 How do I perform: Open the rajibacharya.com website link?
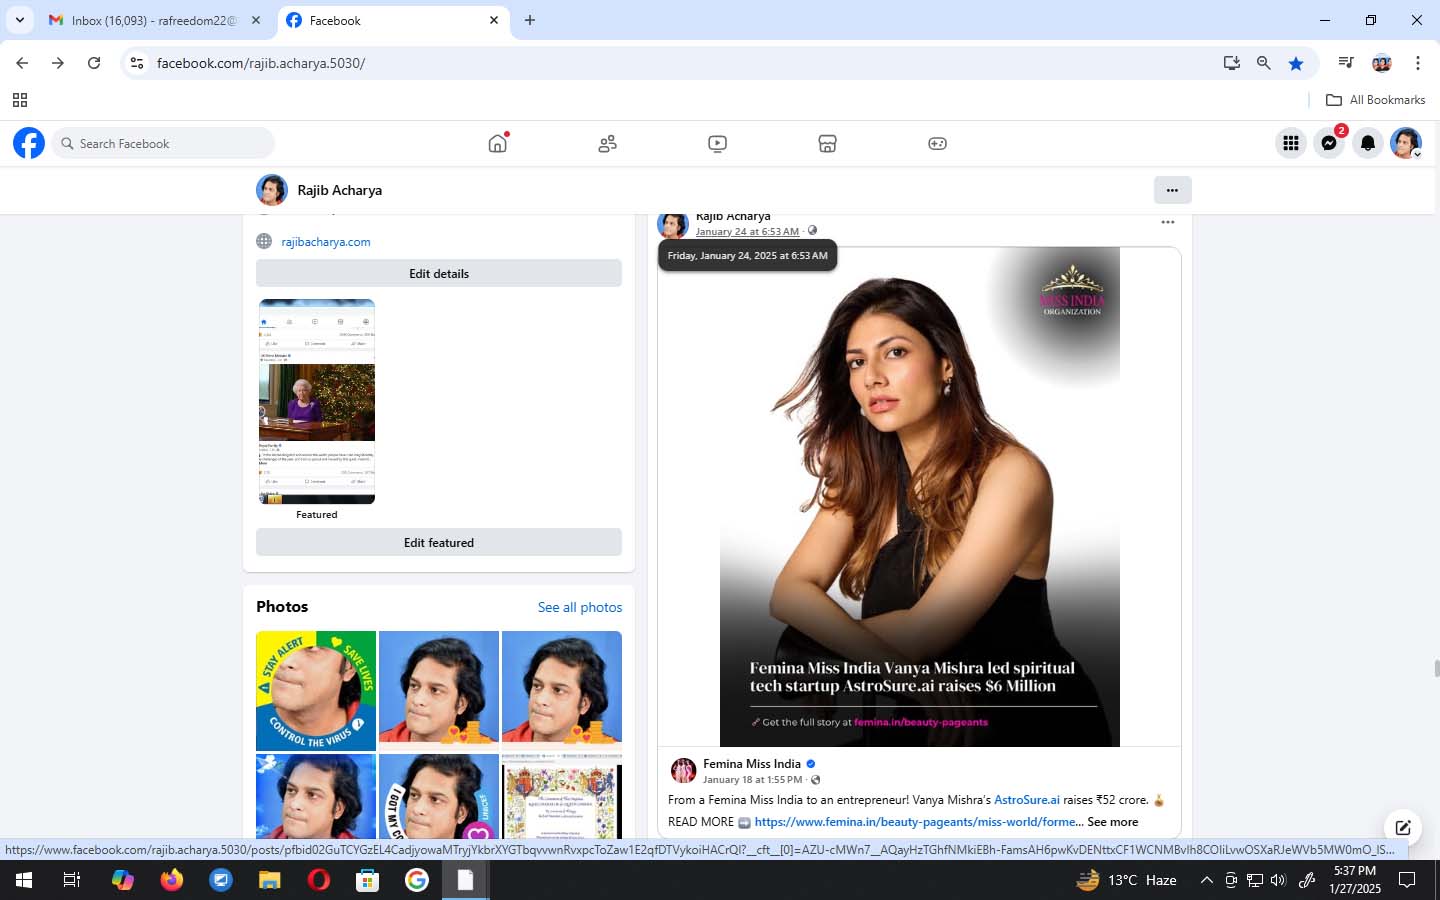tap(326, 242)
